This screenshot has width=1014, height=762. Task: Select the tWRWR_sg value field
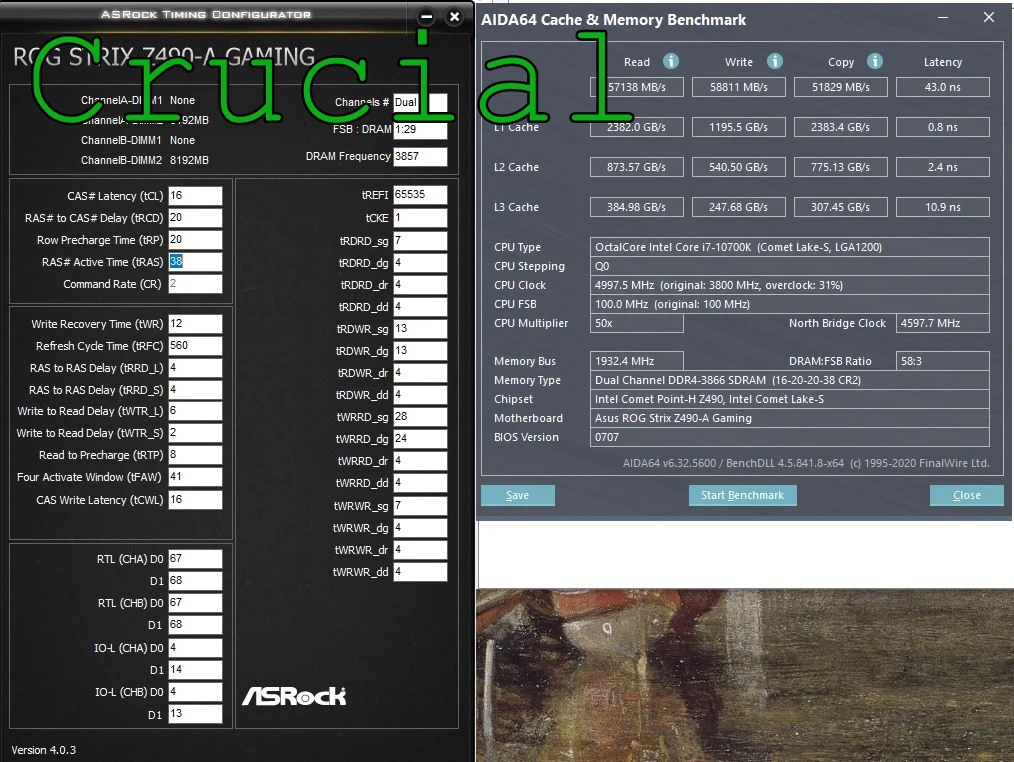pyautogui.click(x=420, y=506)
